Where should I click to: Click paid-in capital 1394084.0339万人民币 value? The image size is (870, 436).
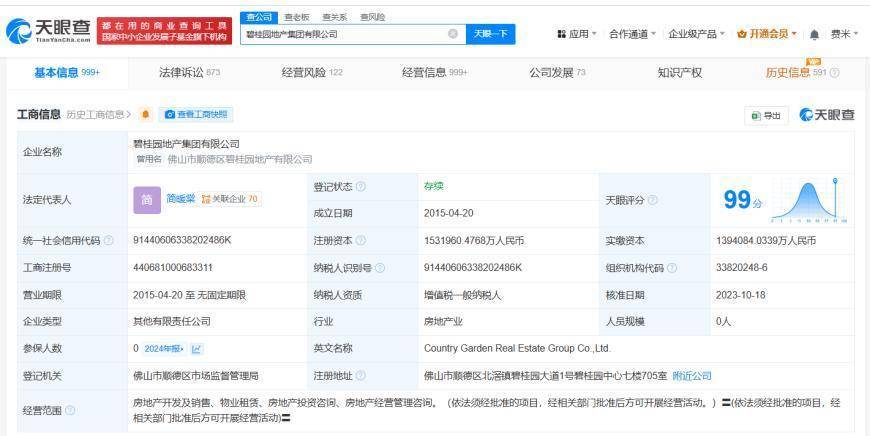click(x=766, y=241)
